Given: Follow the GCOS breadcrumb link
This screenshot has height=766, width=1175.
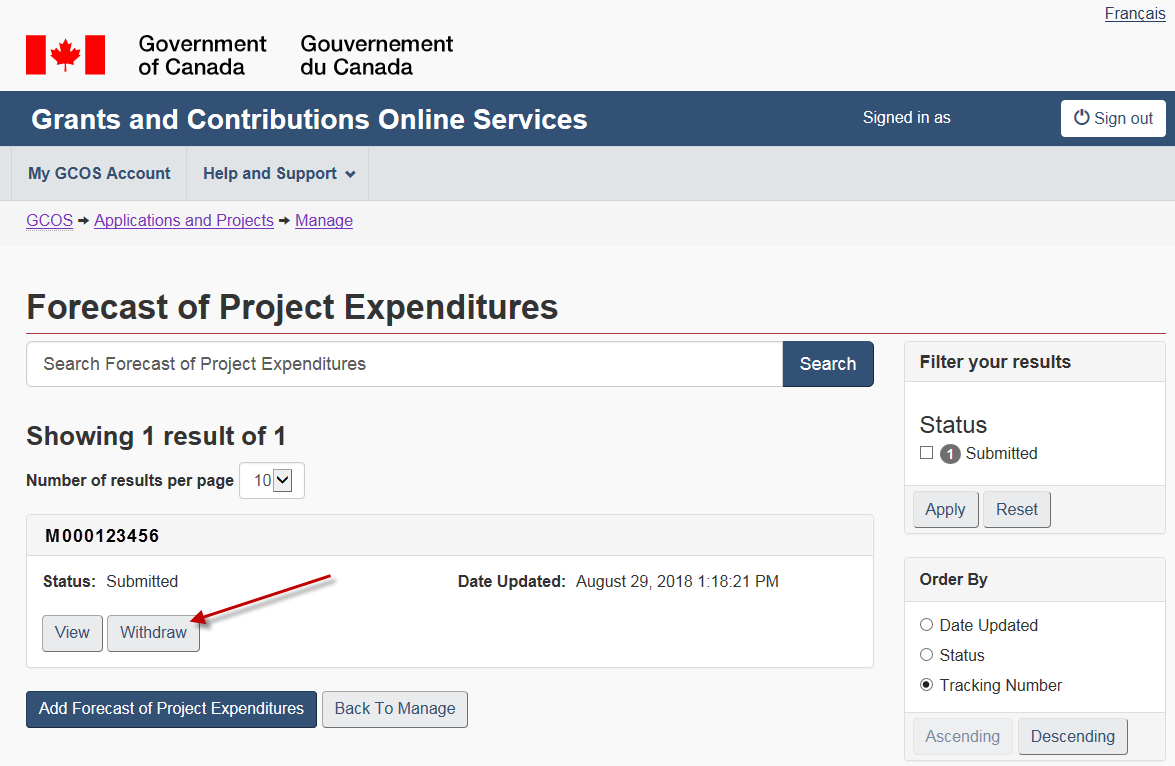Looking at the screenshot, I should (49, 221).
